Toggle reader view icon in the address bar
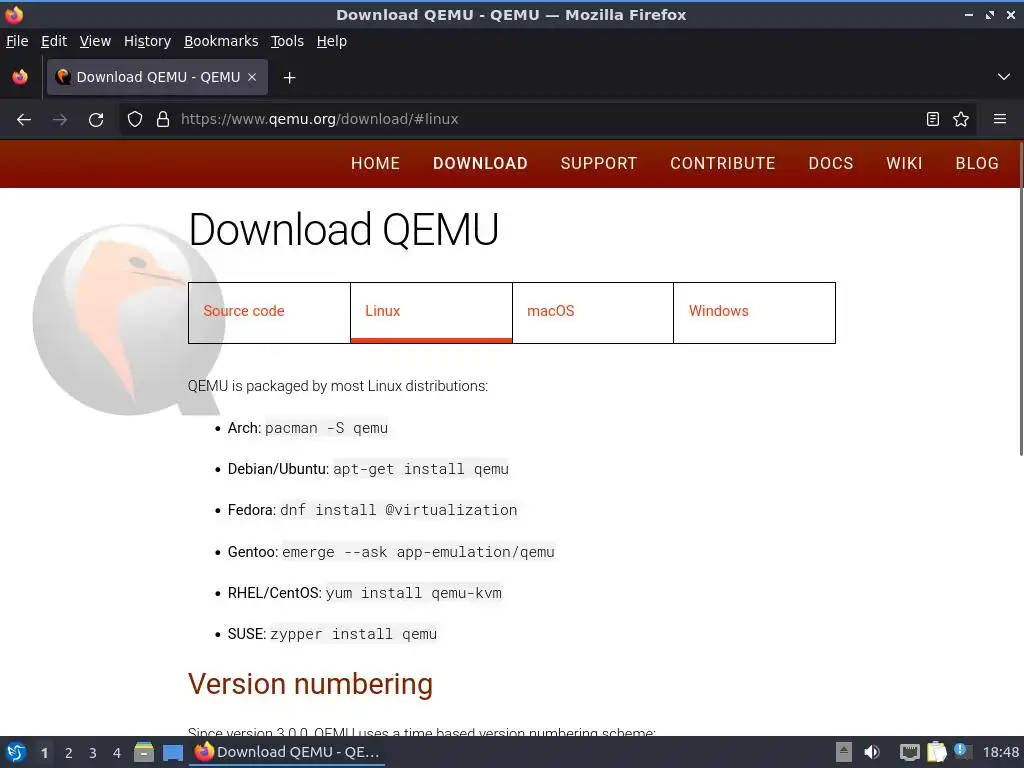The image size is (1024, 768). coord(933,119)
